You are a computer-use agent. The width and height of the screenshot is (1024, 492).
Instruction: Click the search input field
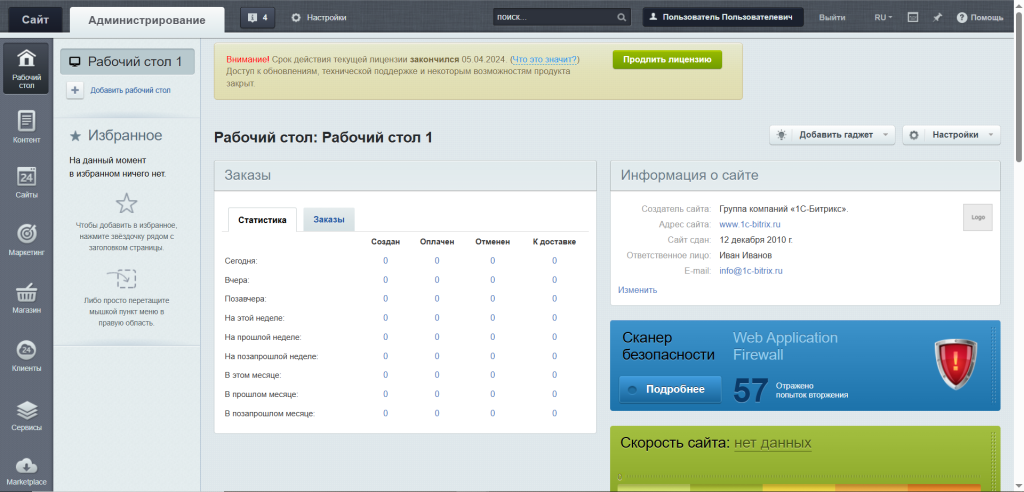pyautogui.click(x=554, y=18)
